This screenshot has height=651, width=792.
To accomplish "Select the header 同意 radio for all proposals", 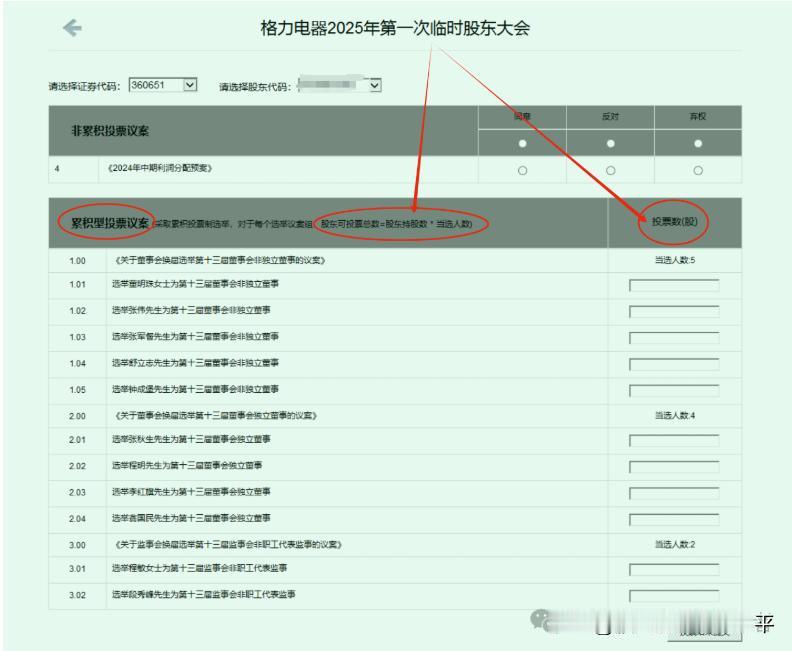I will [x=522, y=143].
